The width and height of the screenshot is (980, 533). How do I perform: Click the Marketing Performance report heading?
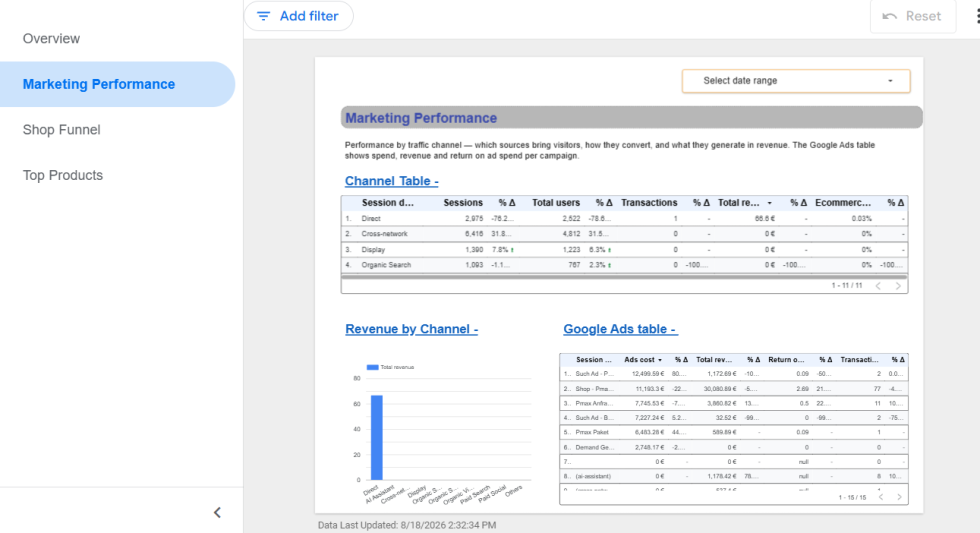coord(421,118)
